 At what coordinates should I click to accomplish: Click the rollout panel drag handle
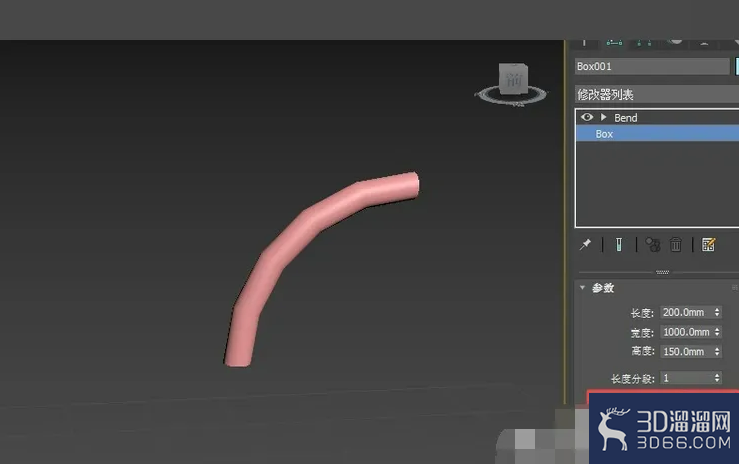[662, 272]
